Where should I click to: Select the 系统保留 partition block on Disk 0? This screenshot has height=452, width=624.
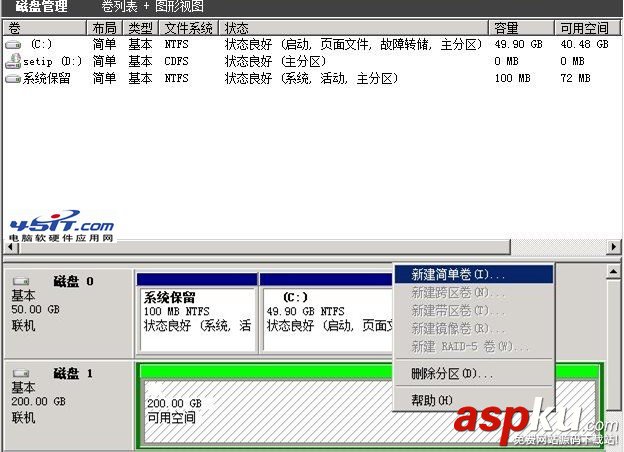(x=197, y=313)
